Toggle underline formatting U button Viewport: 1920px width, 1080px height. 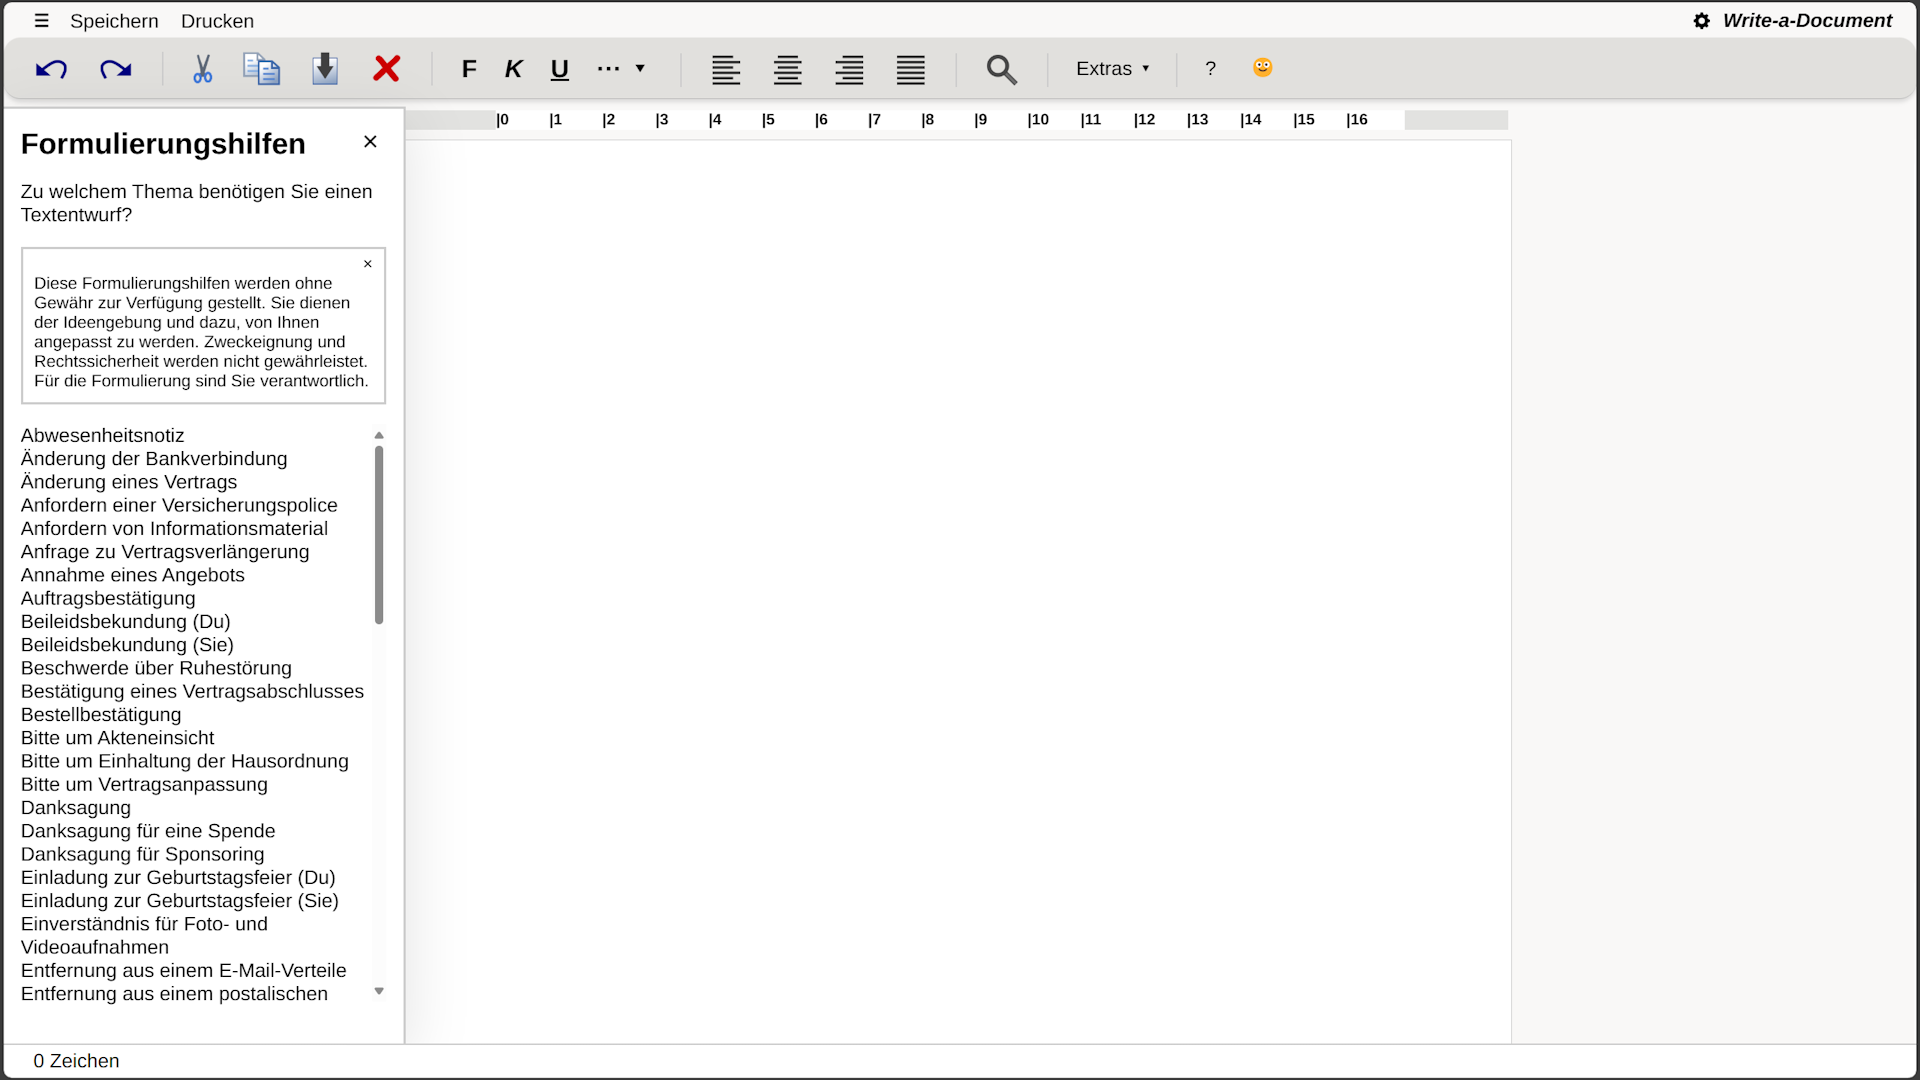point(559,69)
